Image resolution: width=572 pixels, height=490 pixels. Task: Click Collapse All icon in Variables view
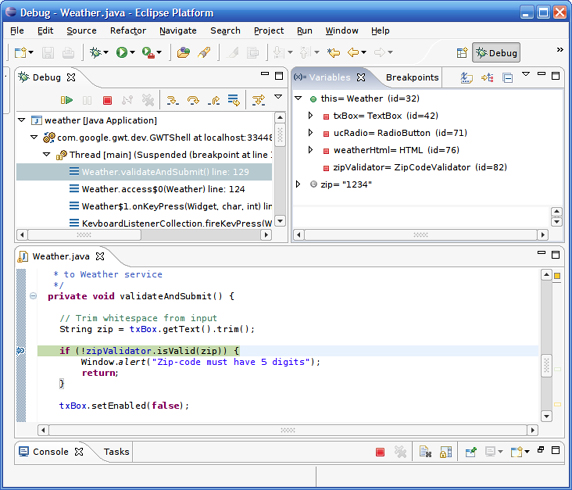pos(507,78)
